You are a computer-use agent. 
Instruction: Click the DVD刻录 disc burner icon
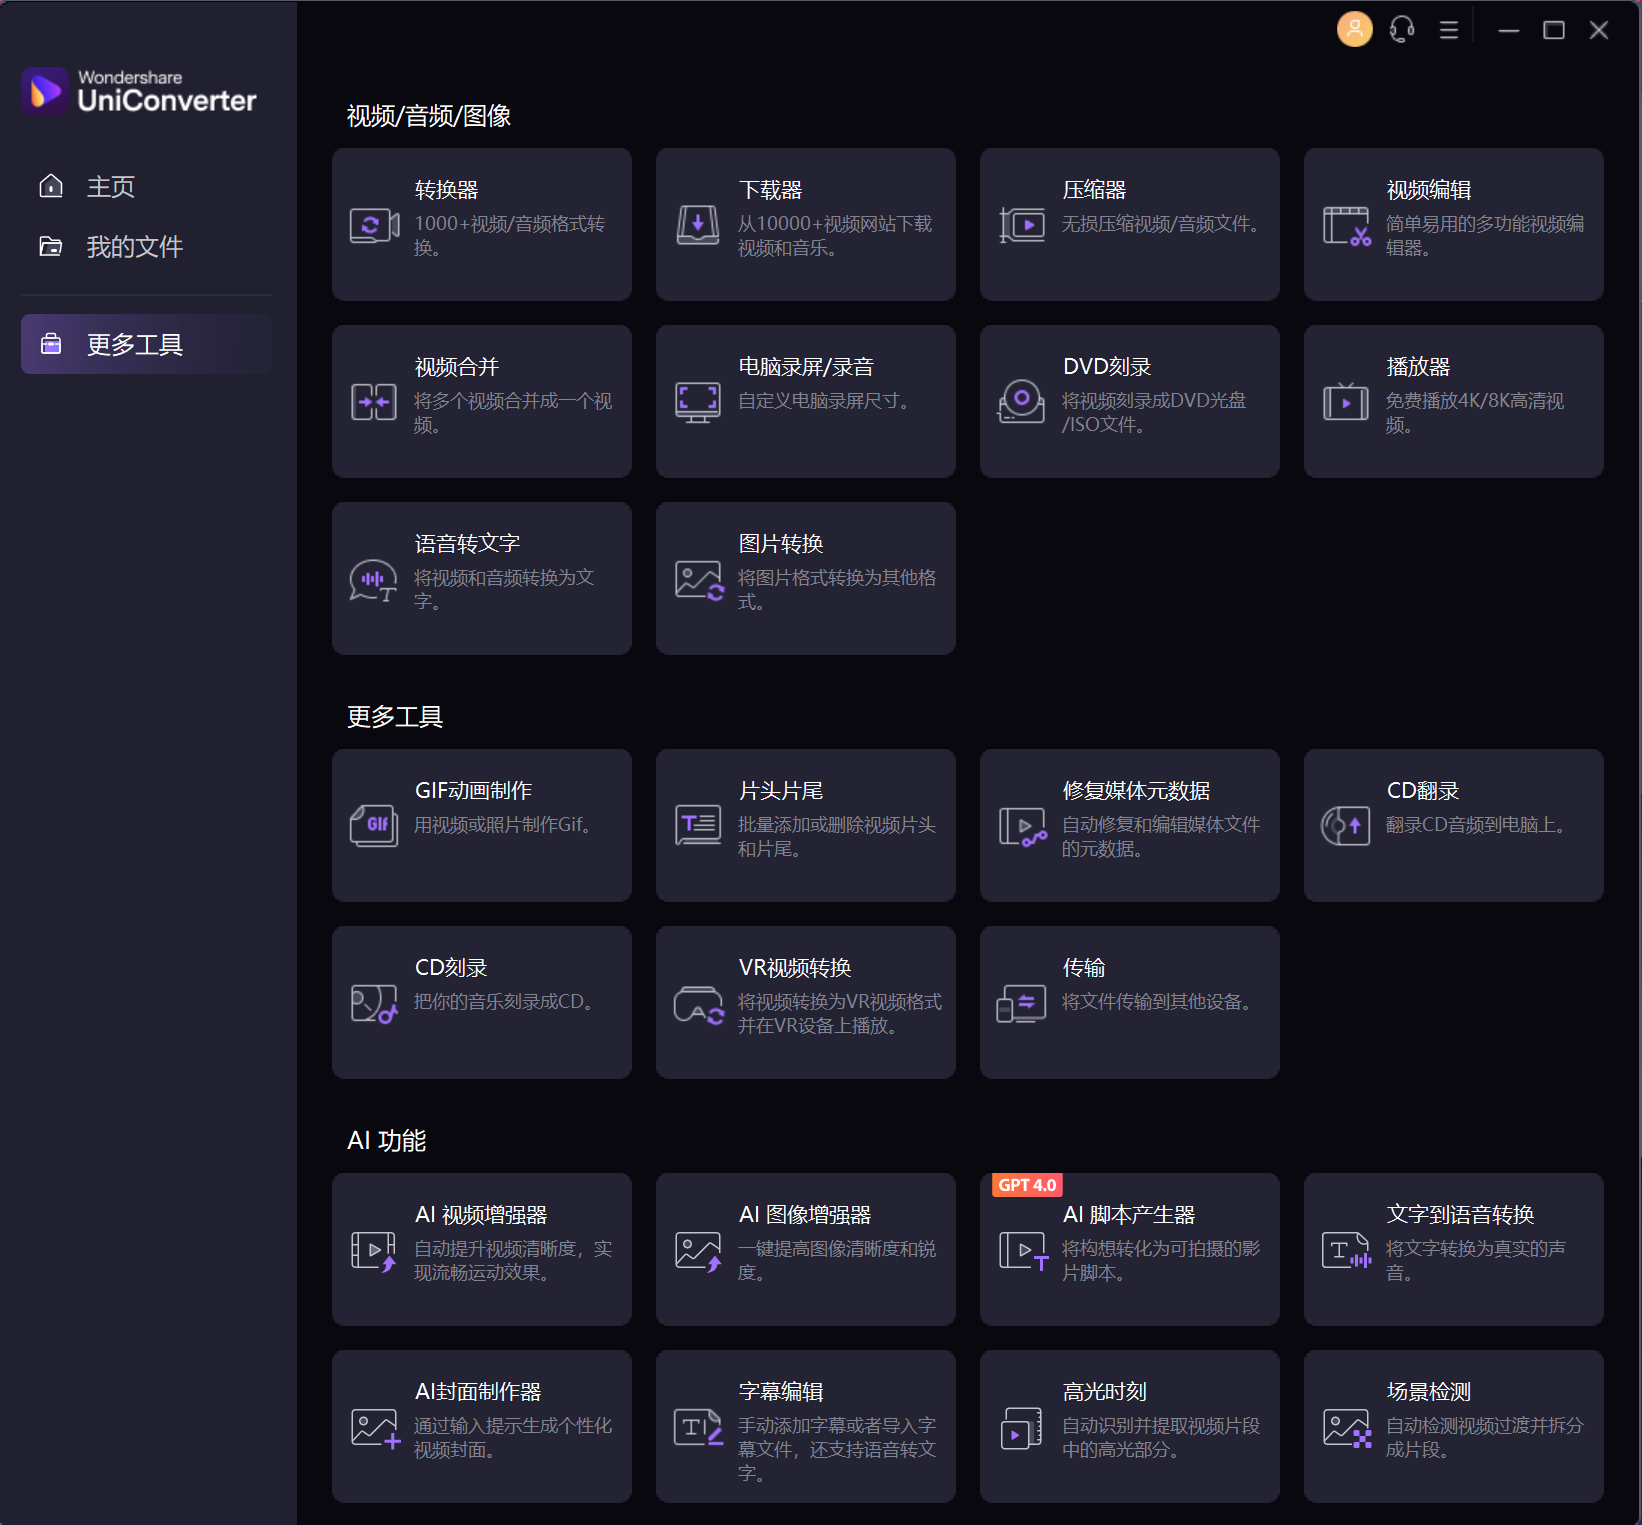pyautogui.click(x=1022, y=401)
